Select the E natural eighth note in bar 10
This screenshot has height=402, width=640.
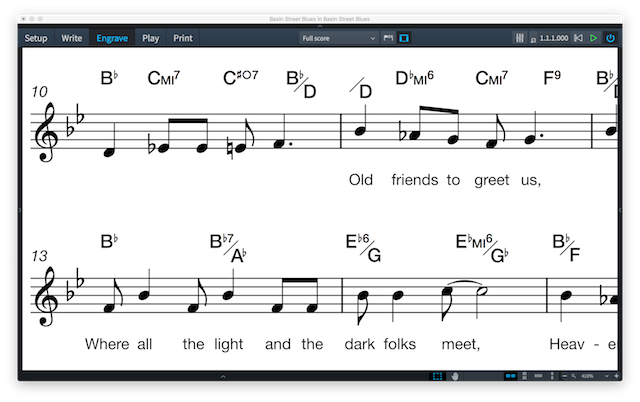(x=241, y=148)
